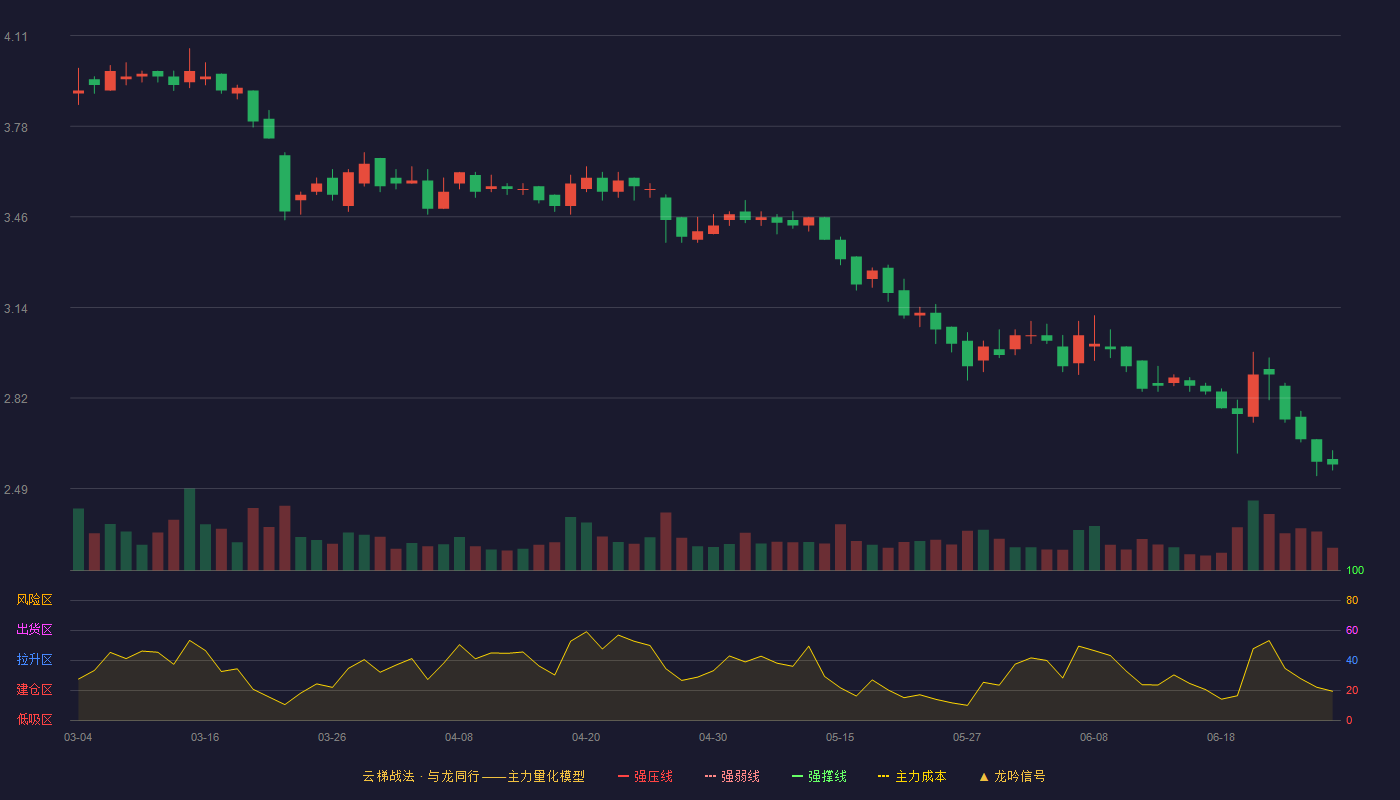
Task: Pick the 03-26 date label
Action: pyautogui.click(x=332, y=737)
